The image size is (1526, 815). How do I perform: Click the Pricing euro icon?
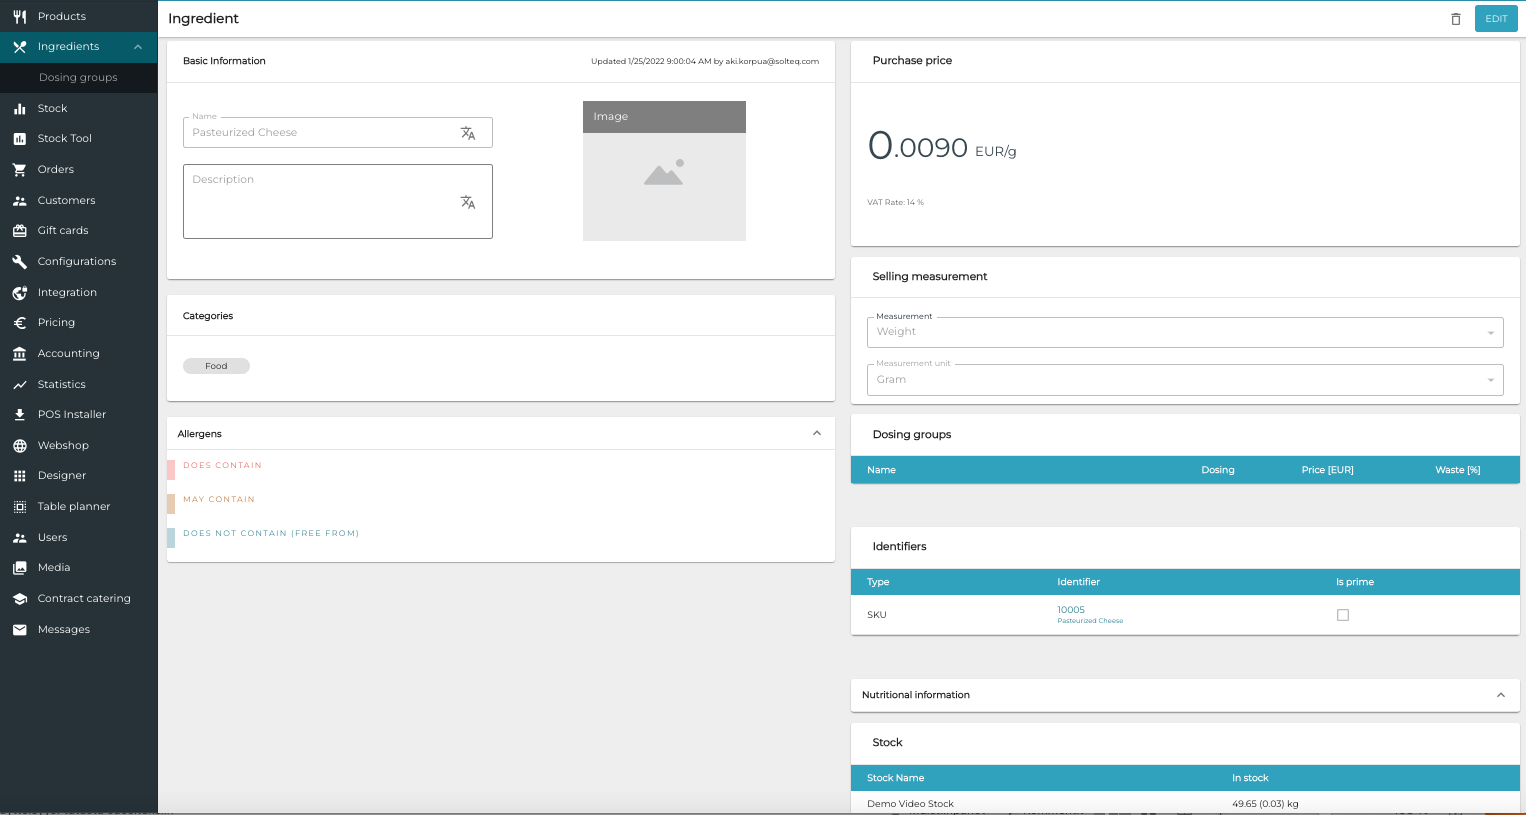[x=19, y=322]
